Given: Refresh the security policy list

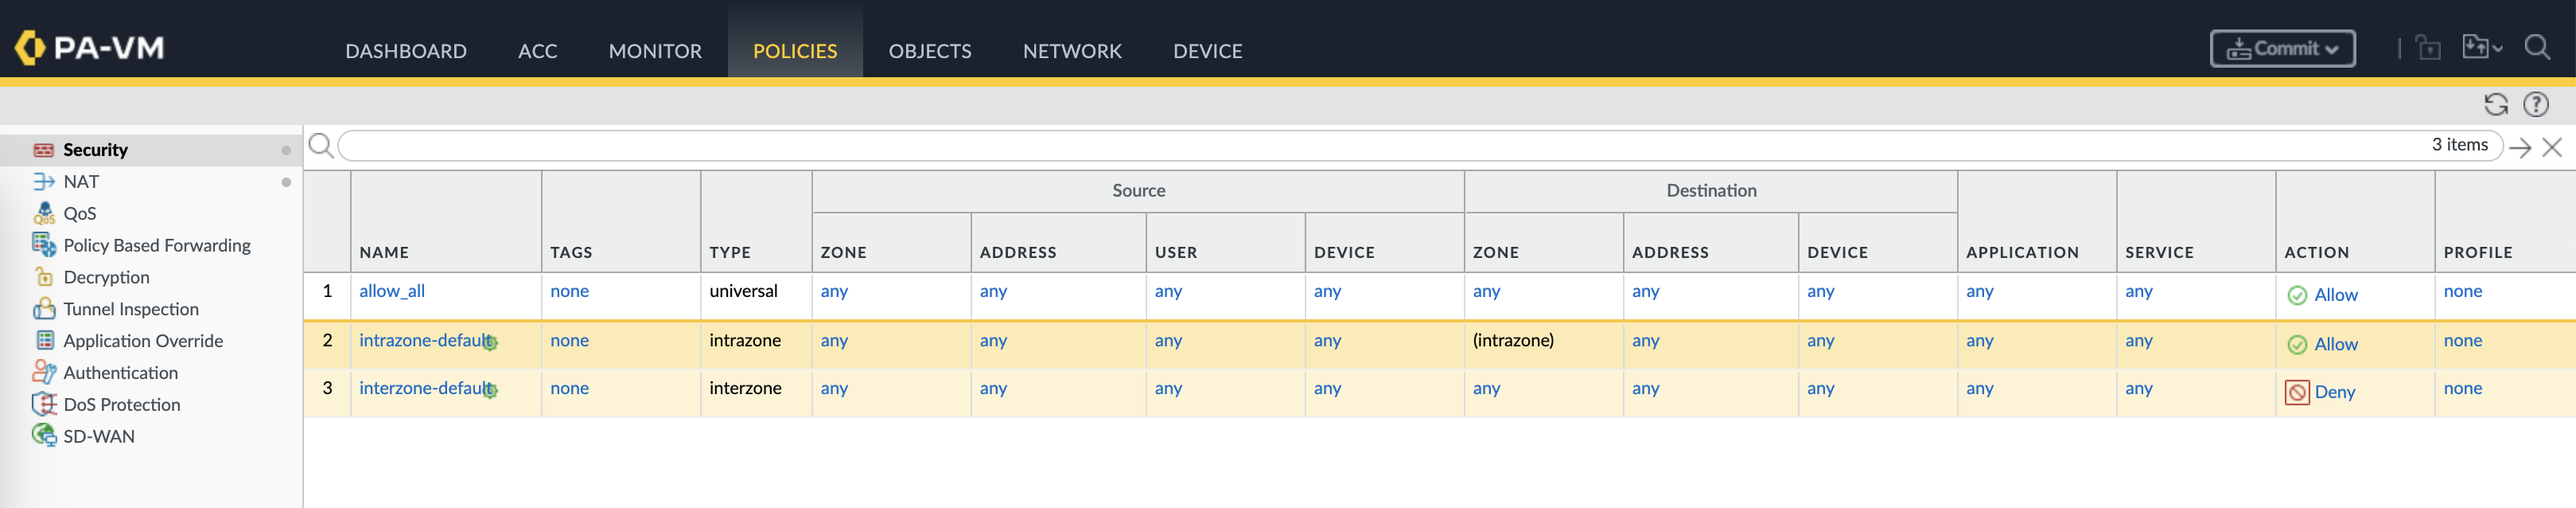Looking at the screenshot, I should pos(2495,105).
